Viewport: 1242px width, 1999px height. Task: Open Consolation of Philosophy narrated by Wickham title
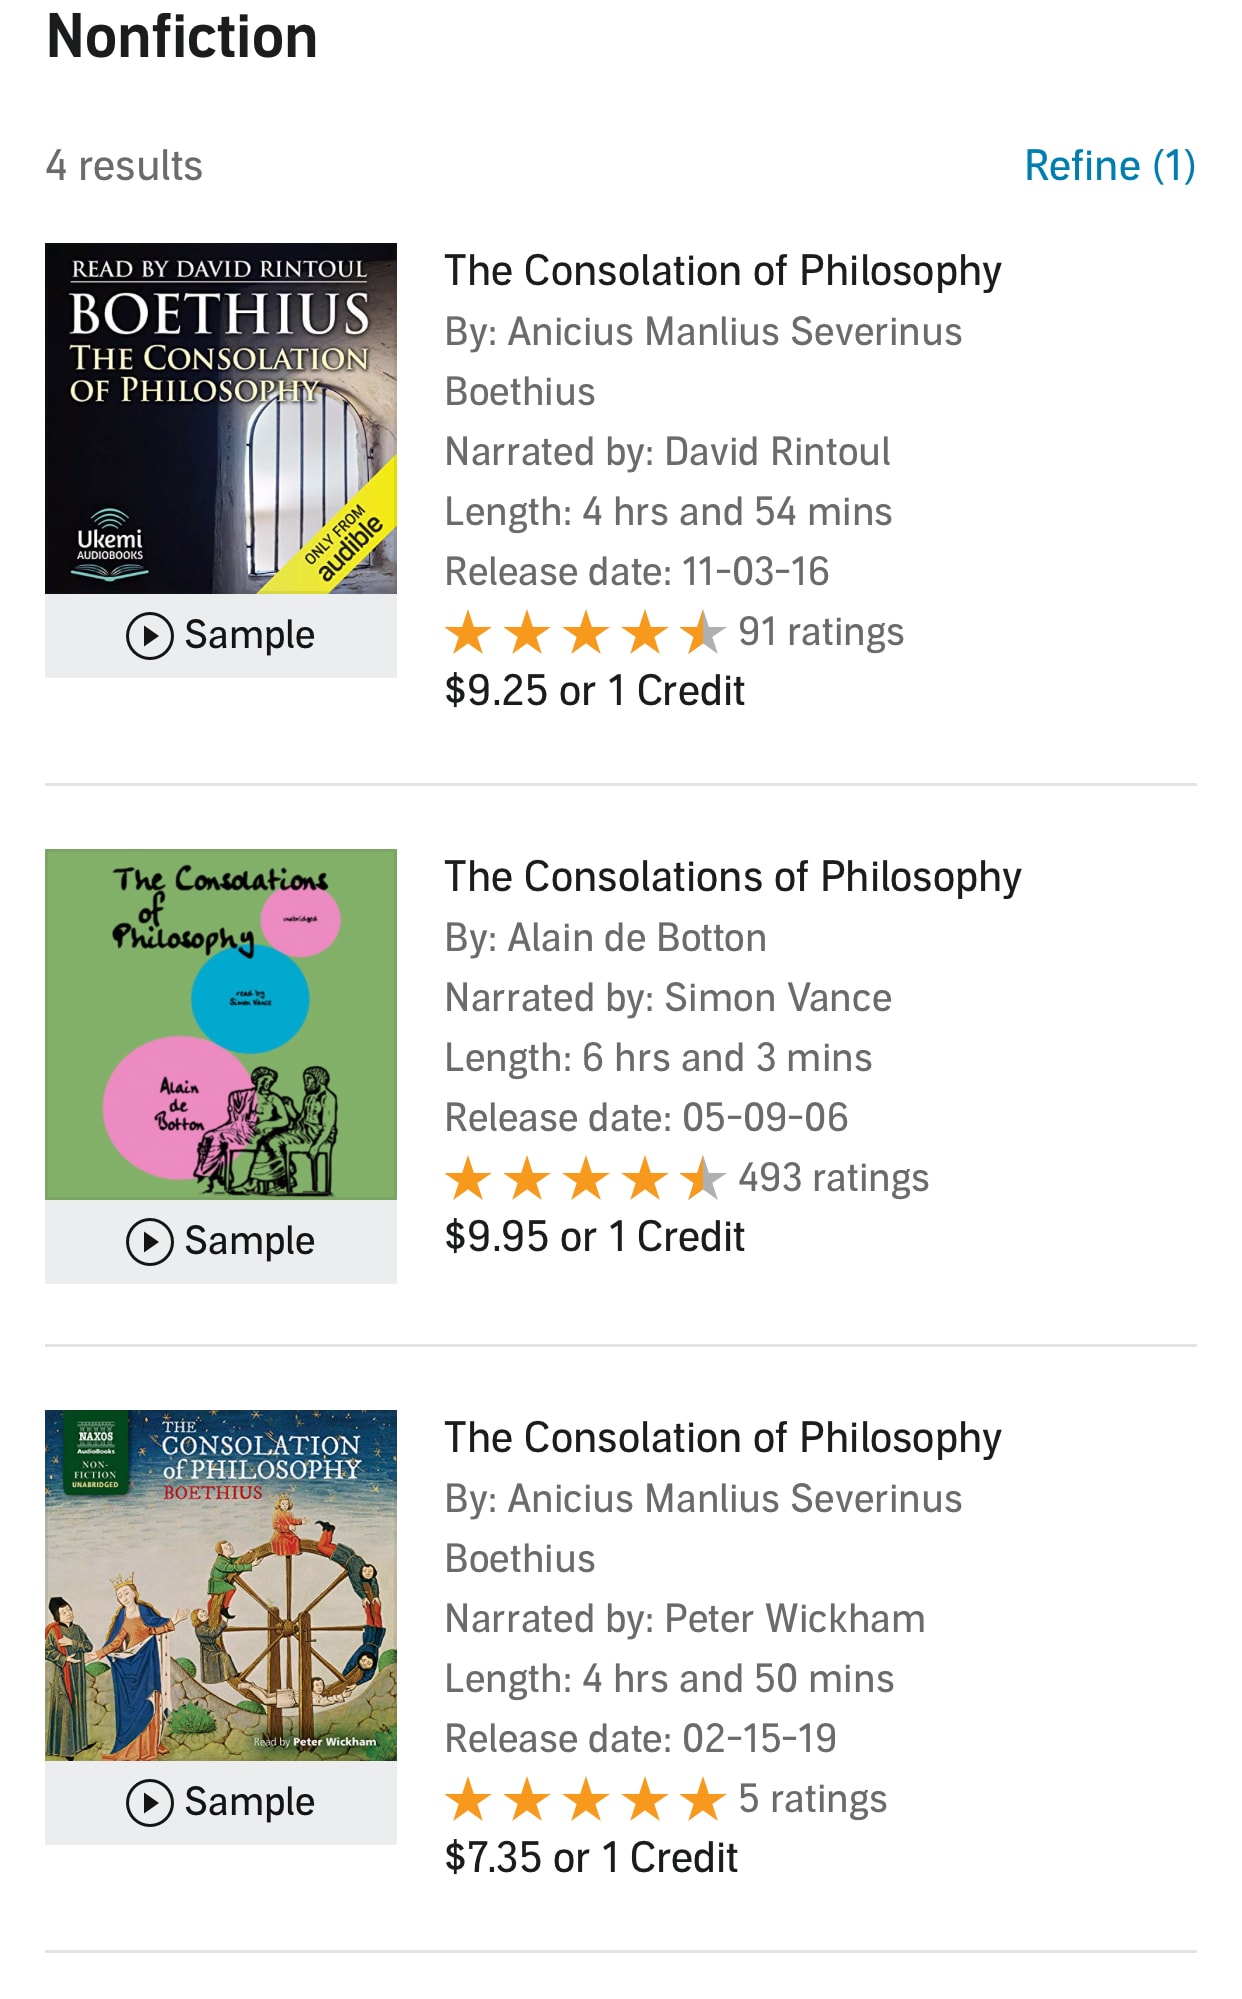tap(722, 1438)
